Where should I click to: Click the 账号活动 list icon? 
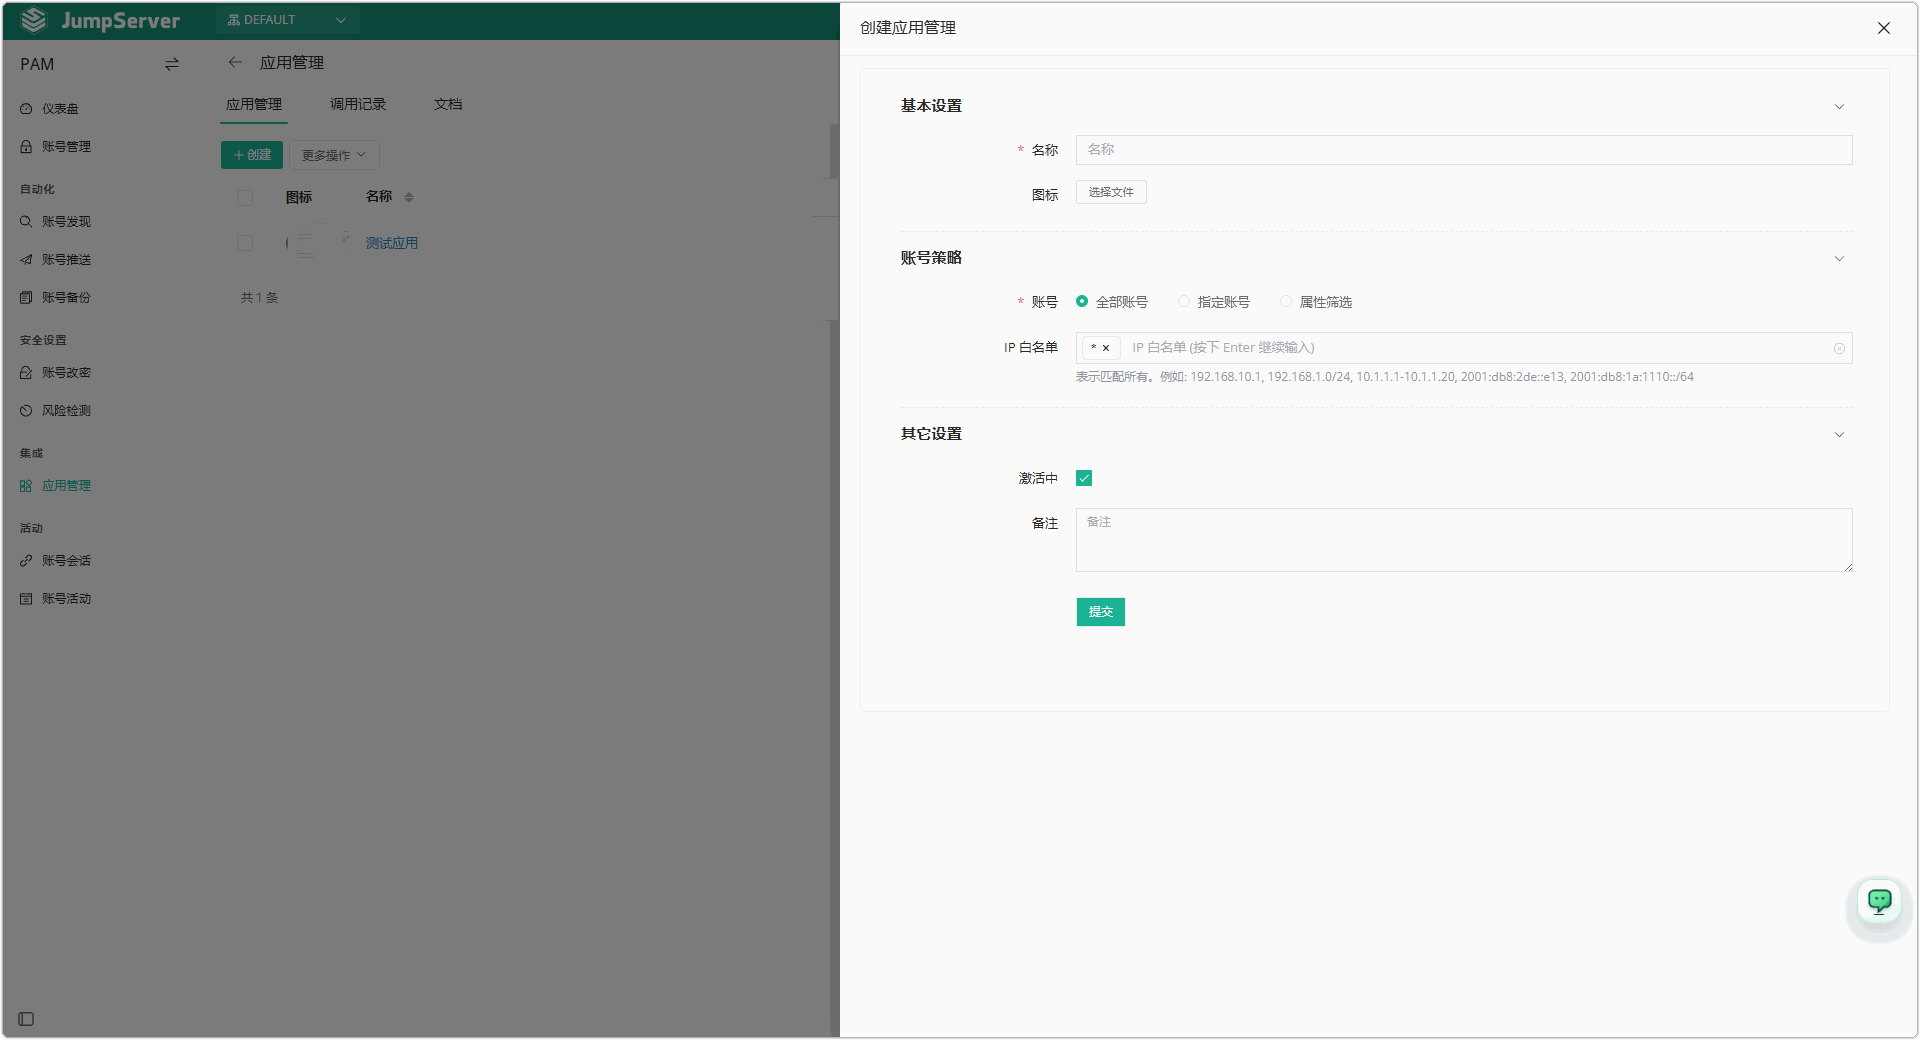pyautogui.click(x=26, y=599)
